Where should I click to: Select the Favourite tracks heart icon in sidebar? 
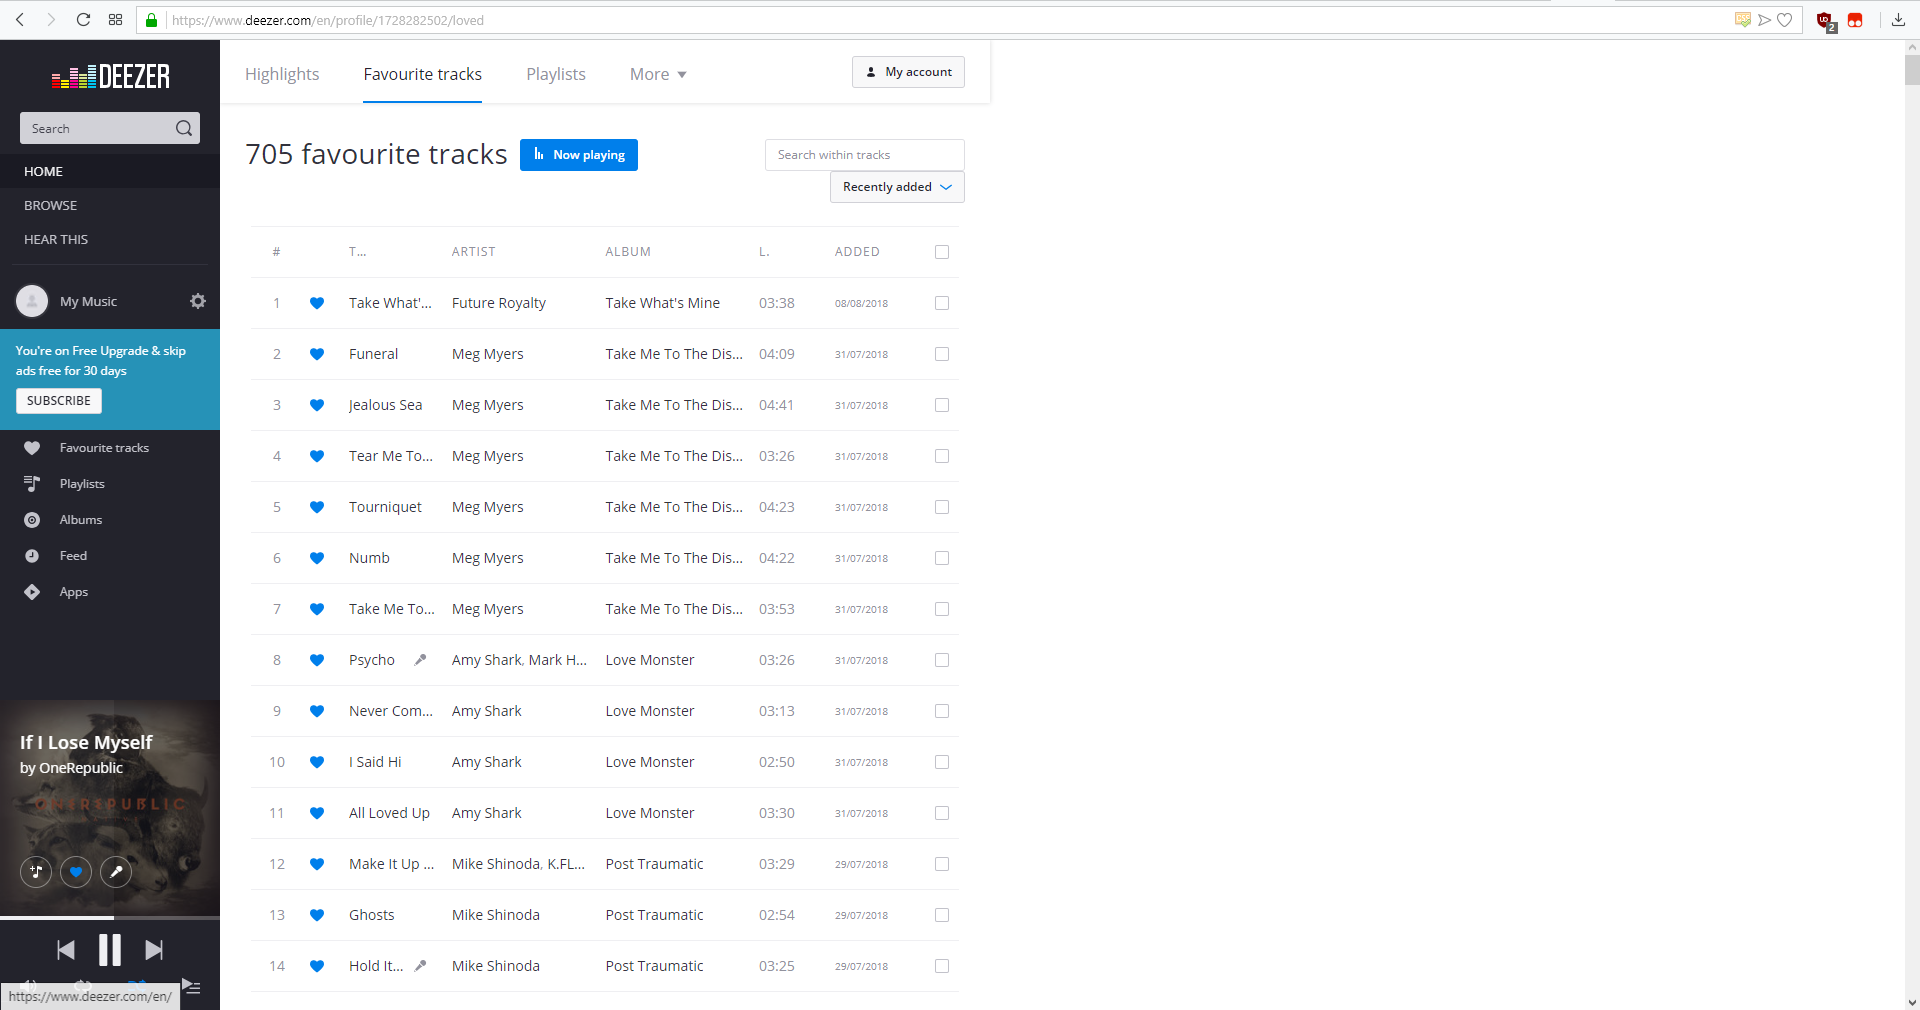32,448
